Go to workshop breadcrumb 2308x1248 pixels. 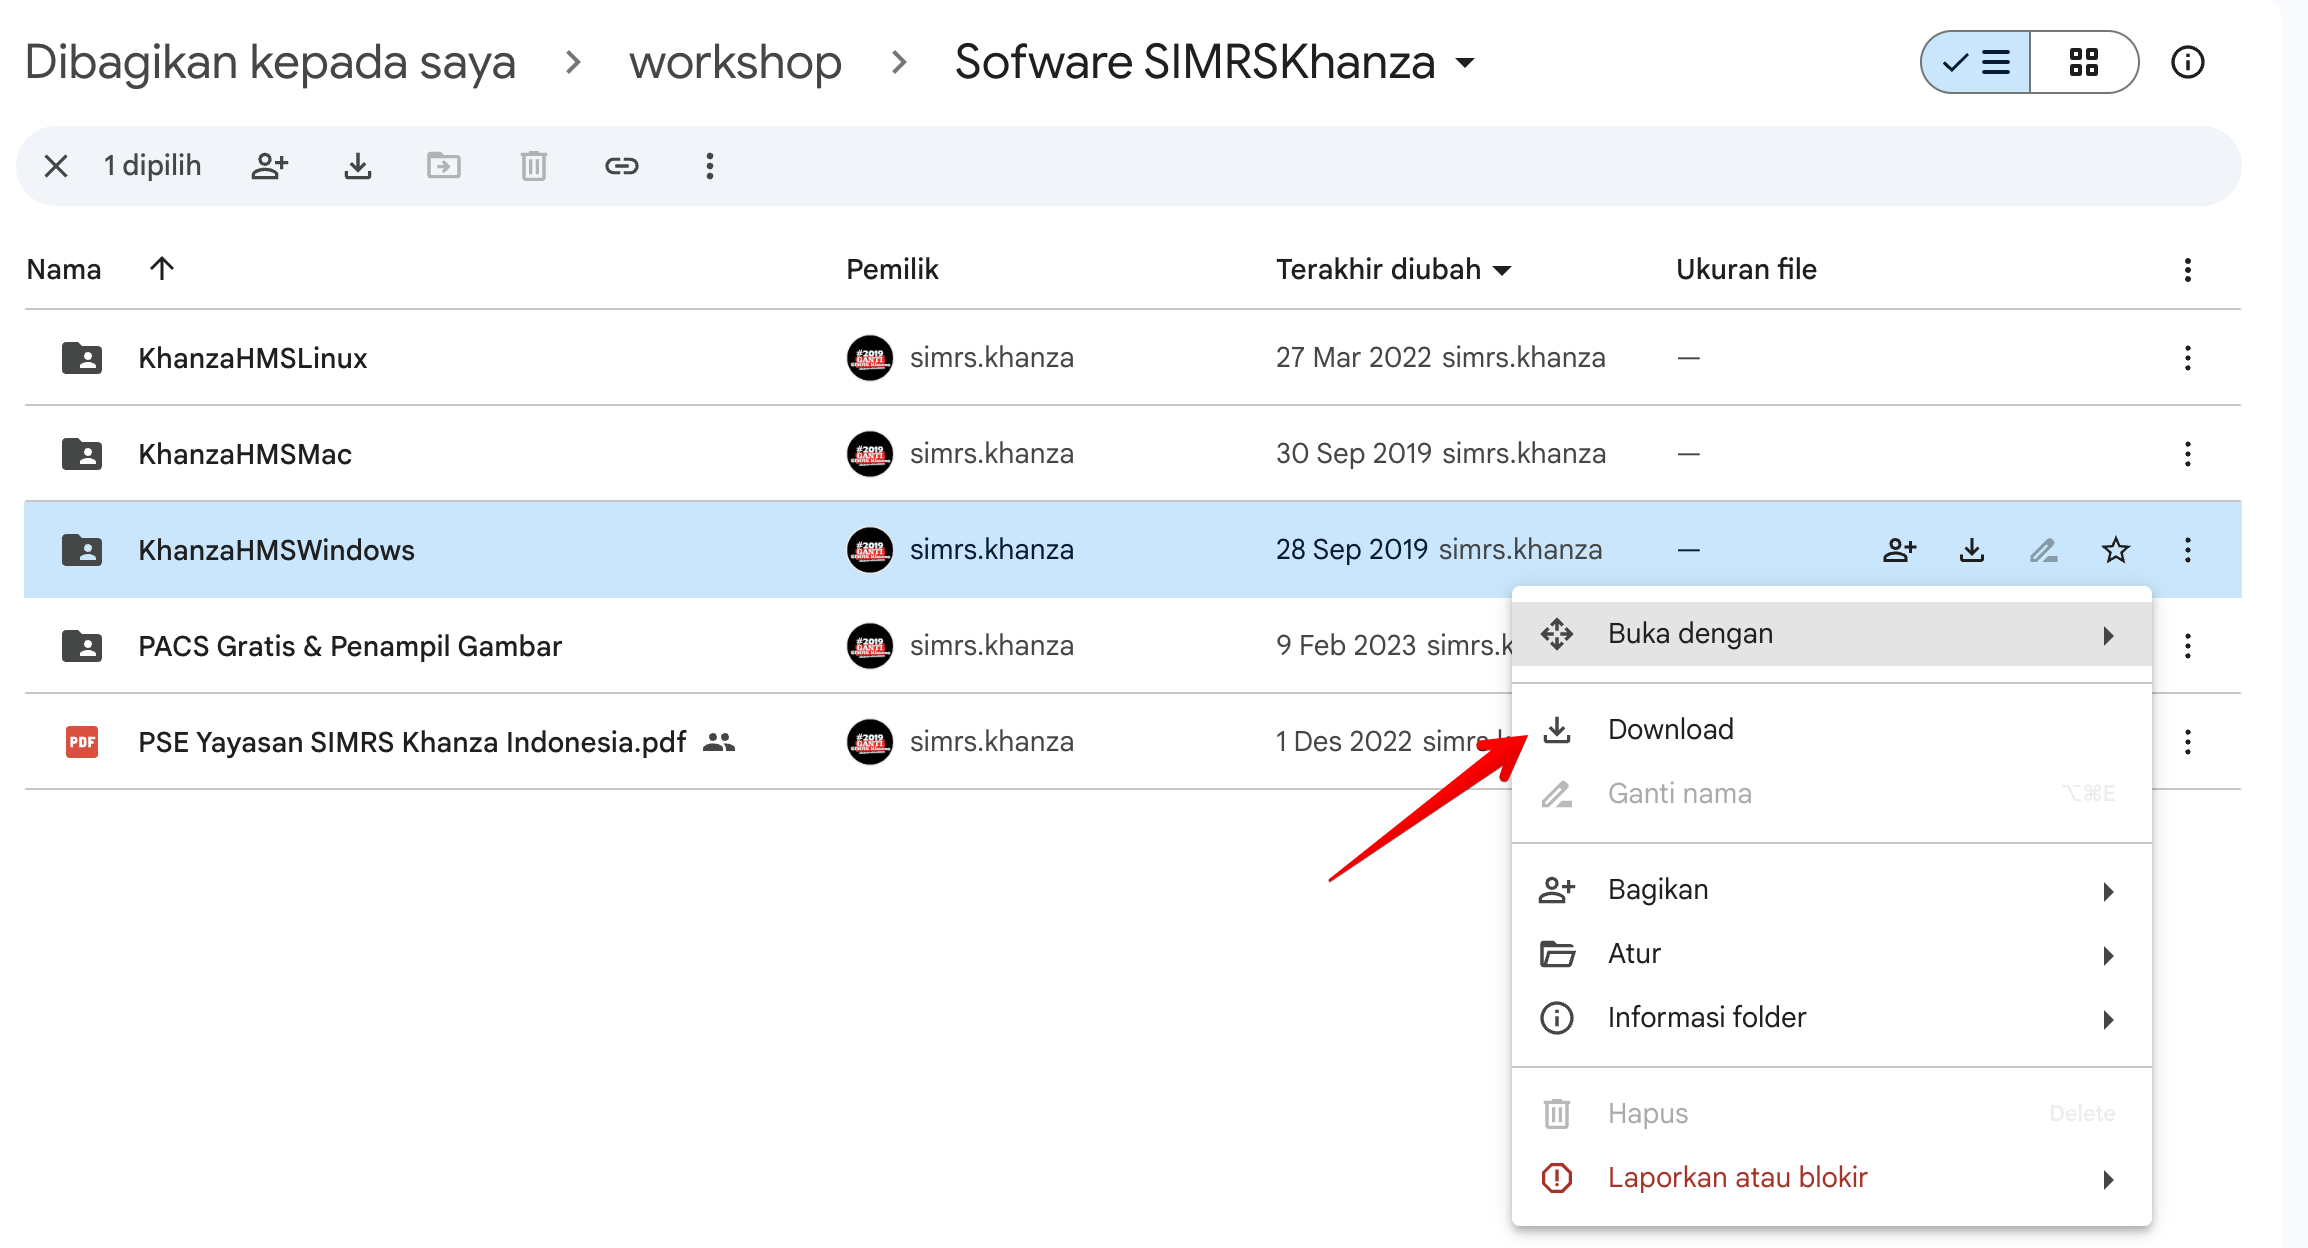click(x=736, y=62)
